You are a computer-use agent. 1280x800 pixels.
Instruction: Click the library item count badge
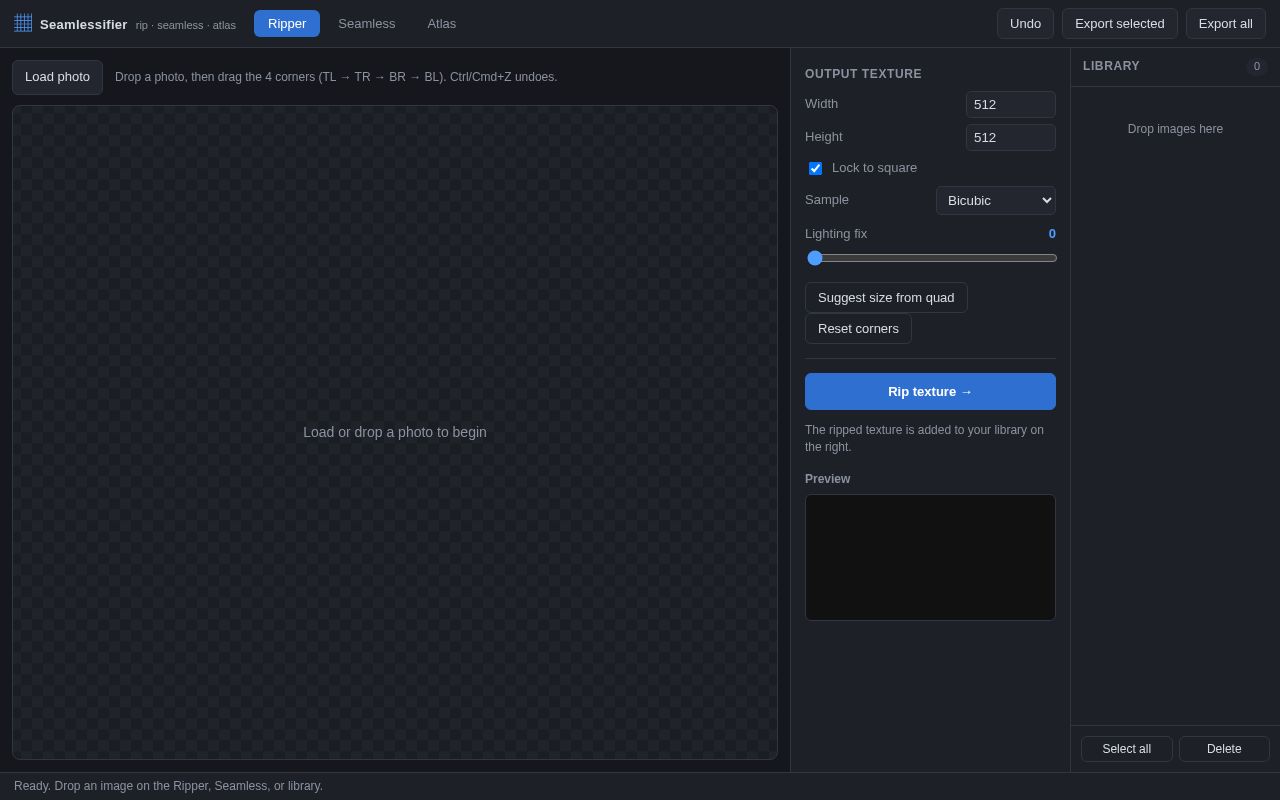[1257, 66]
